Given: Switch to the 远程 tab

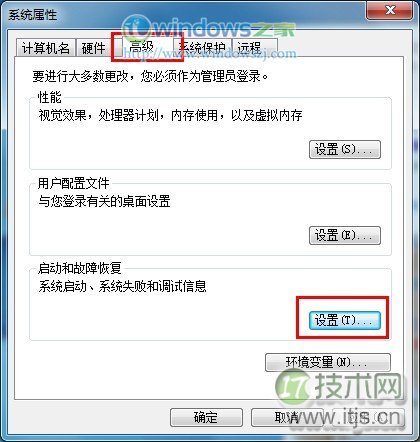Looking at the screenshot, I should (x=255, y=48).
